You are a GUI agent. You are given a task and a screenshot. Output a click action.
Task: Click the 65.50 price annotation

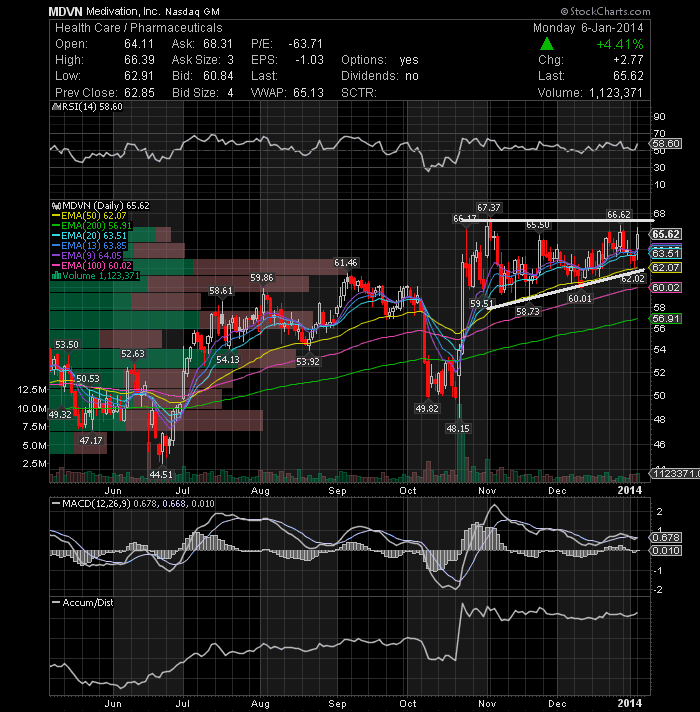(x=538, y=225)
